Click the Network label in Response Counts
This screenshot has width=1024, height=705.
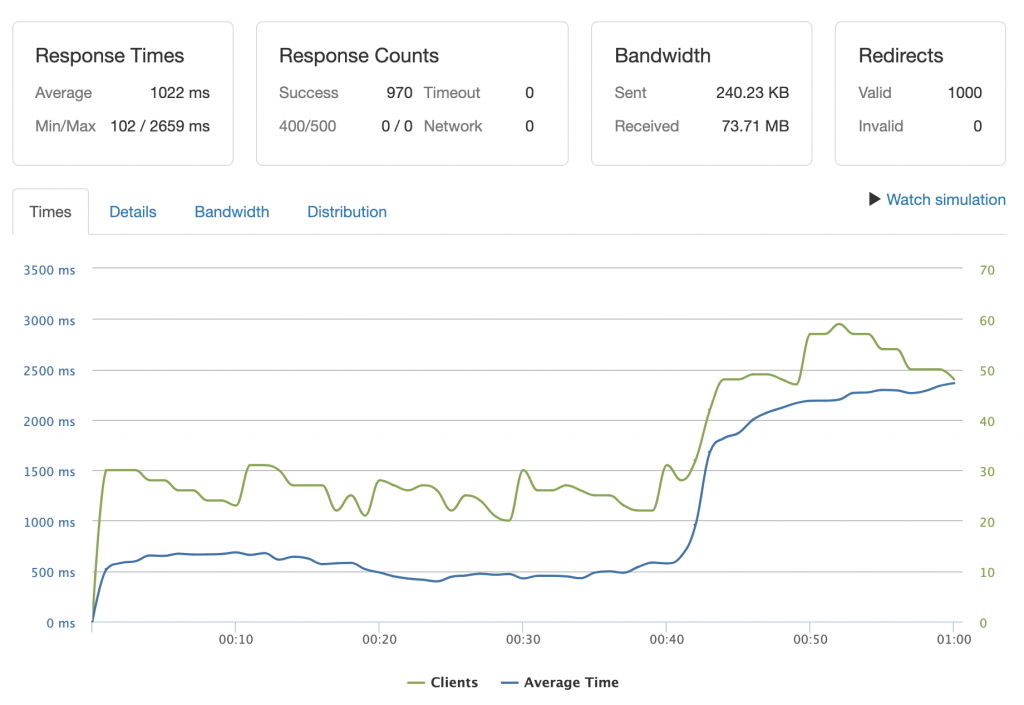[453, 126]
